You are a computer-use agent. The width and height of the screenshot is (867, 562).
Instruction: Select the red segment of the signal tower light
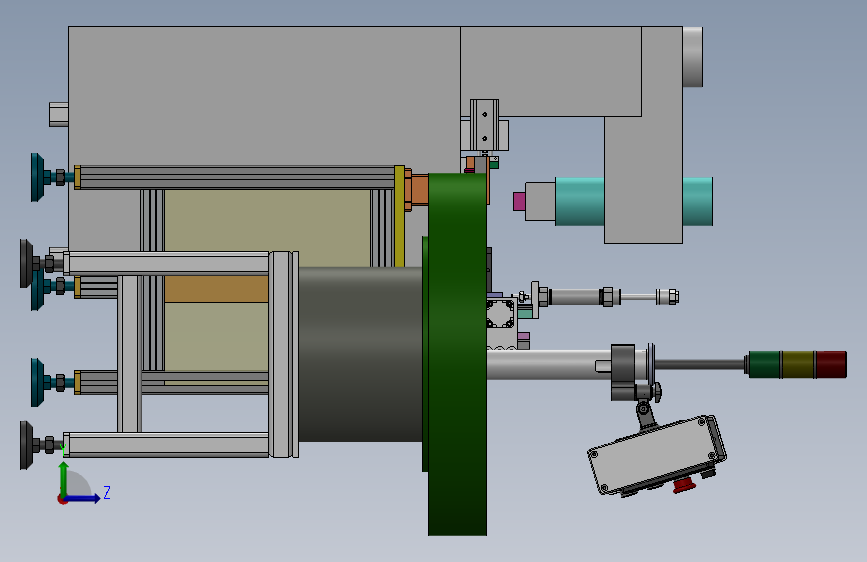tap(831, 365)
